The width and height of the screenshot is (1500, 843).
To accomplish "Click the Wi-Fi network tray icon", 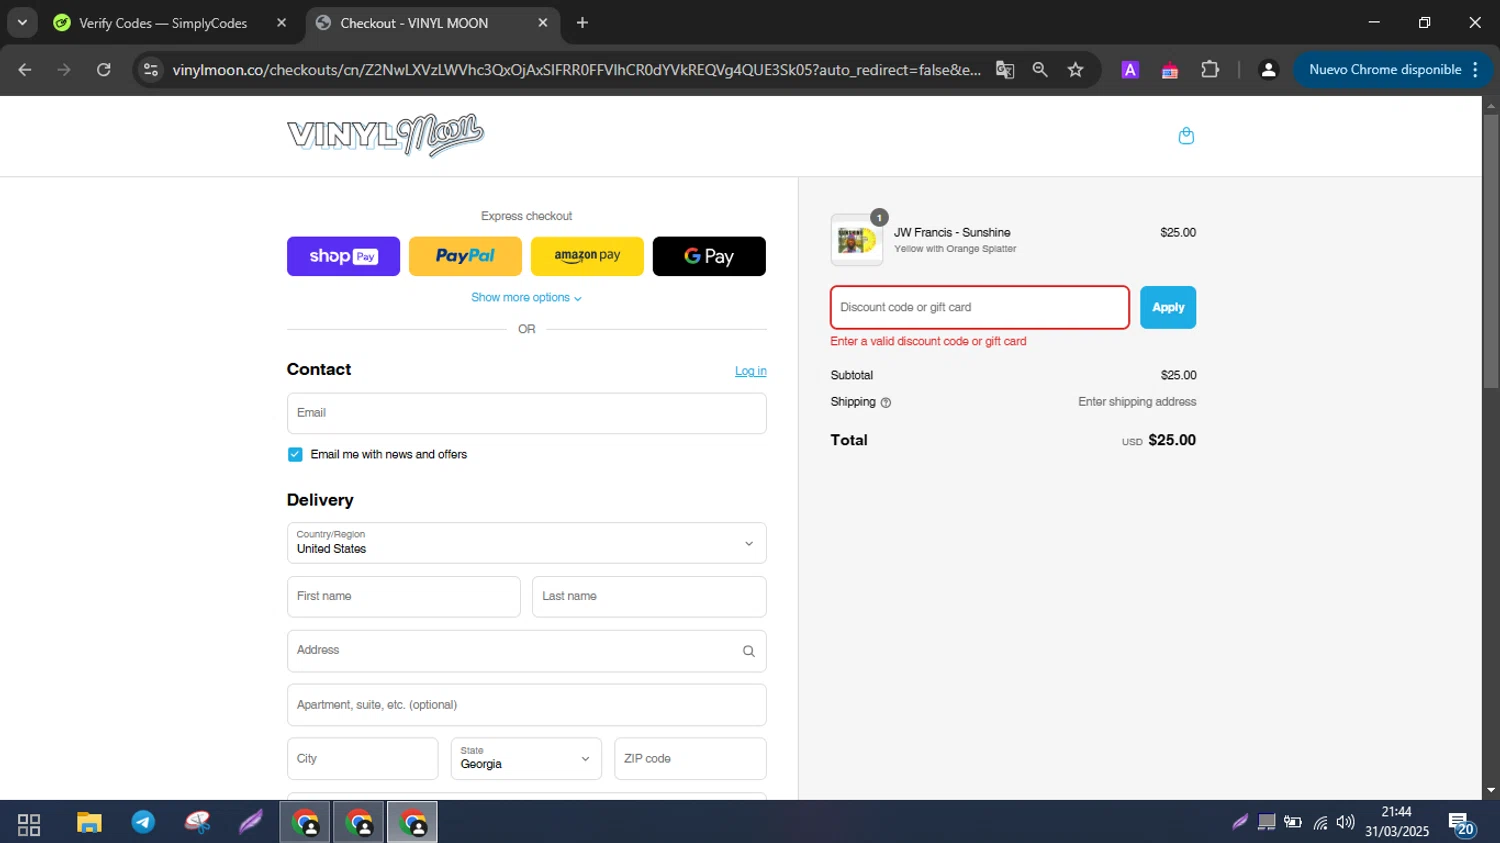I will pyautogui.click(x=1320, y=823).
